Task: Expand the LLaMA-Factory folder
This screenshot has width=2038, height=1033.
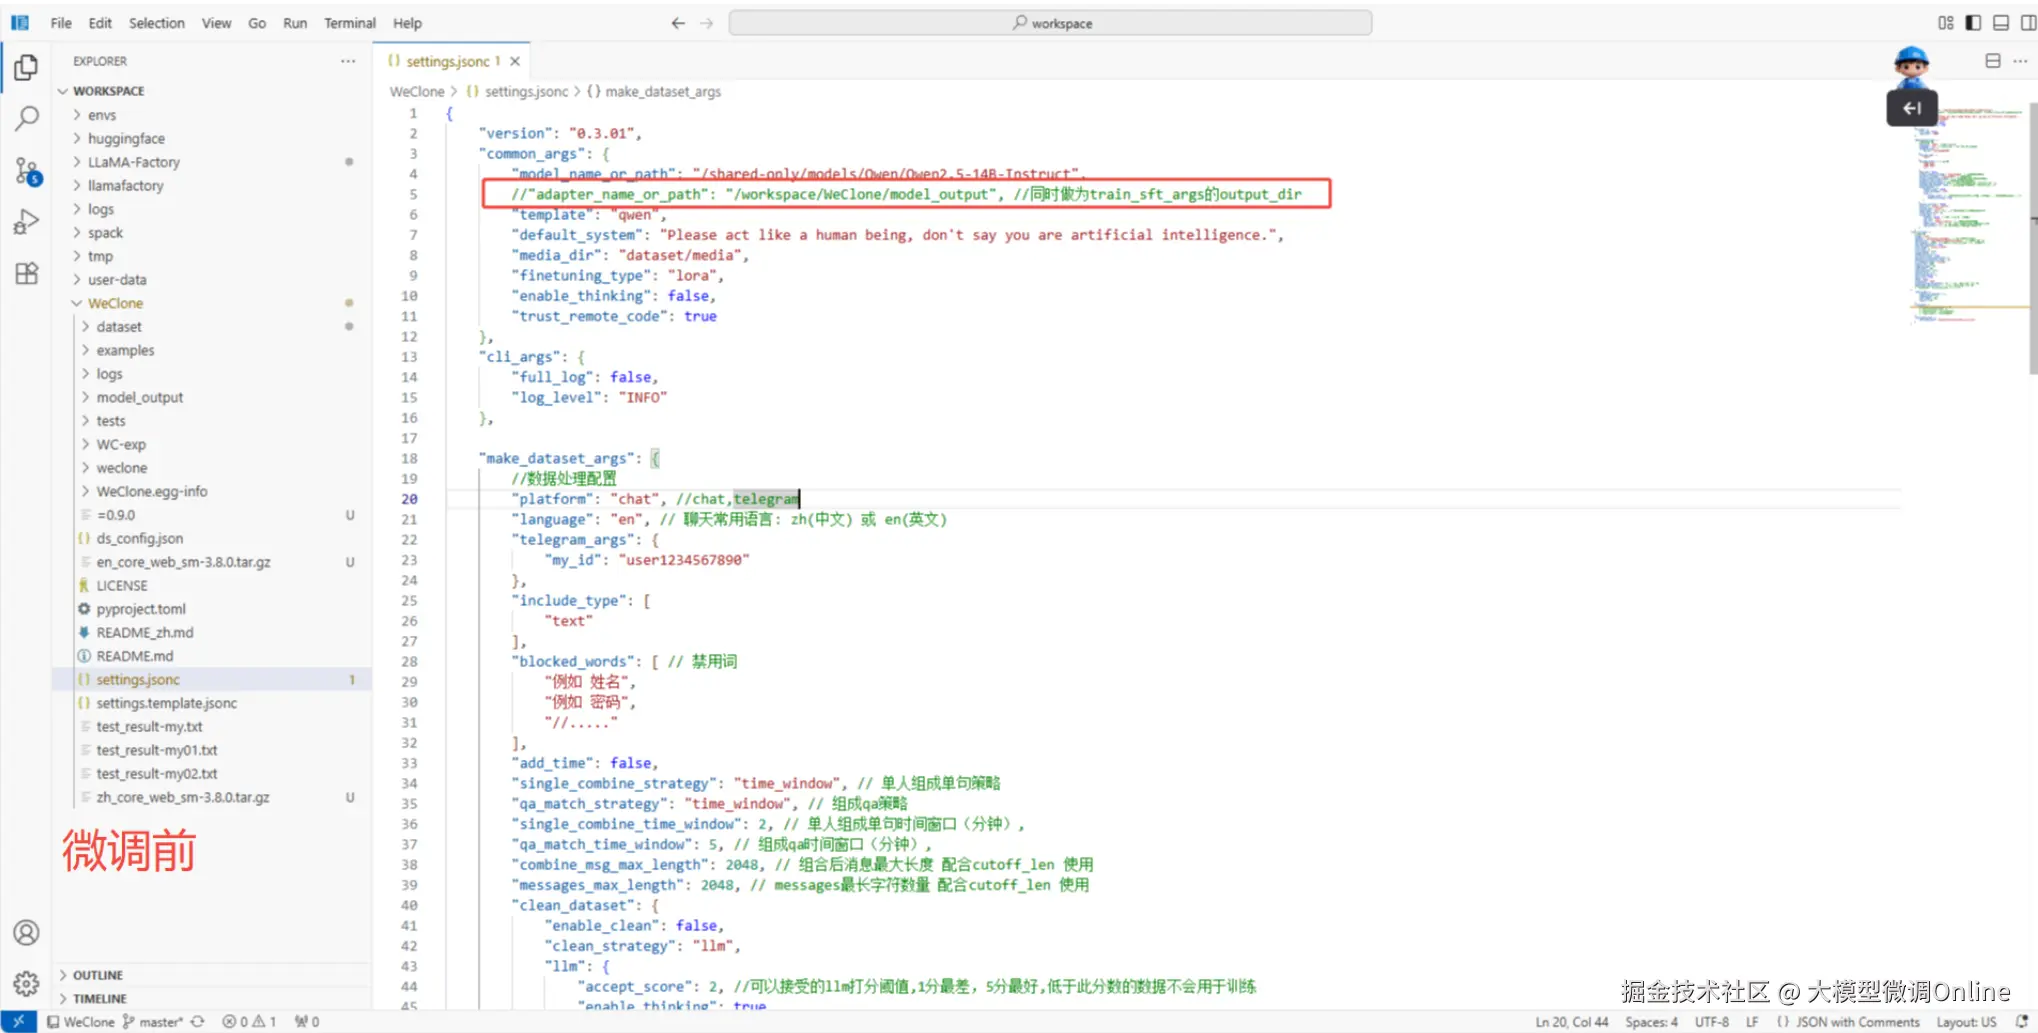Action: coord(133,162)
